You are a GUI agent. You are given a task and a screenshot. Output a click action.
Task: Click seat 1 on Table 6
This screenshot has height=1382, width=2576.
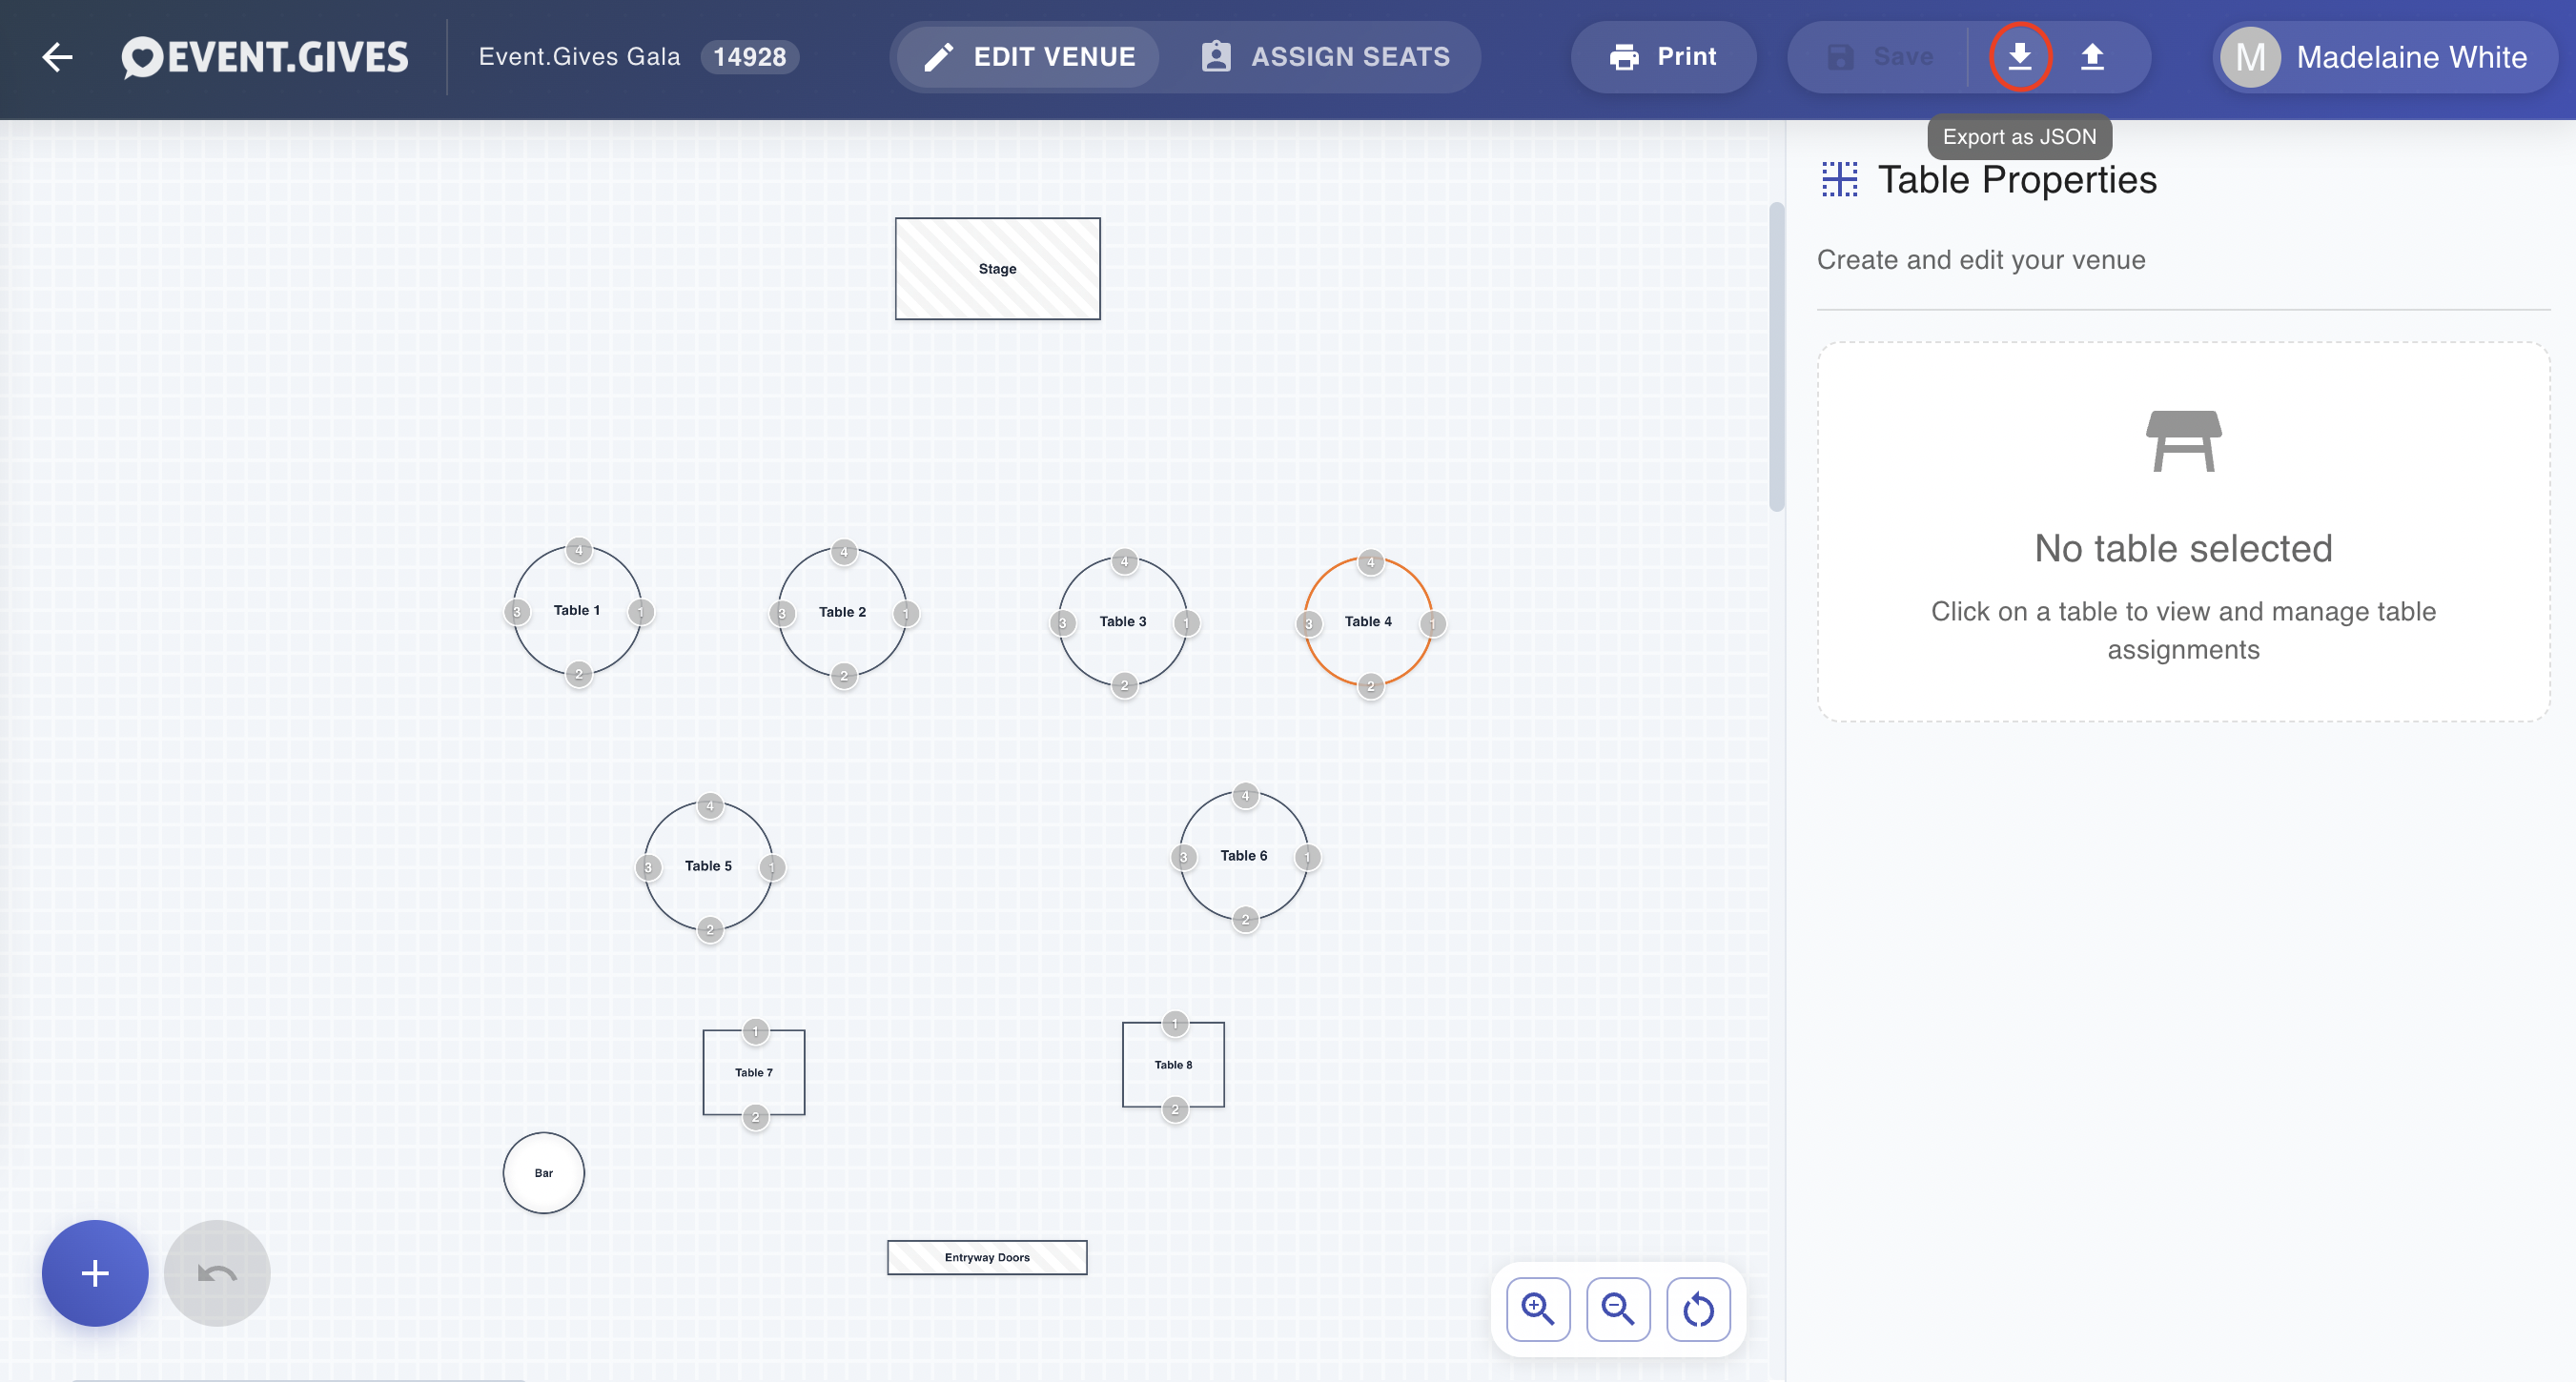(x=1307, y=858)
